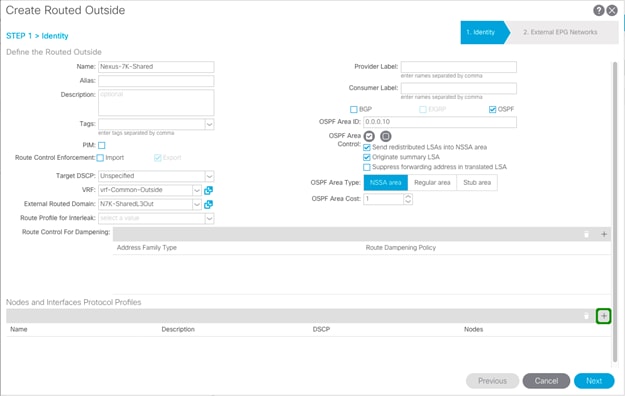Click the OSPF Area Control uncheck-all icon
This screenshot has height=396, width=625.
pos(385,136)
